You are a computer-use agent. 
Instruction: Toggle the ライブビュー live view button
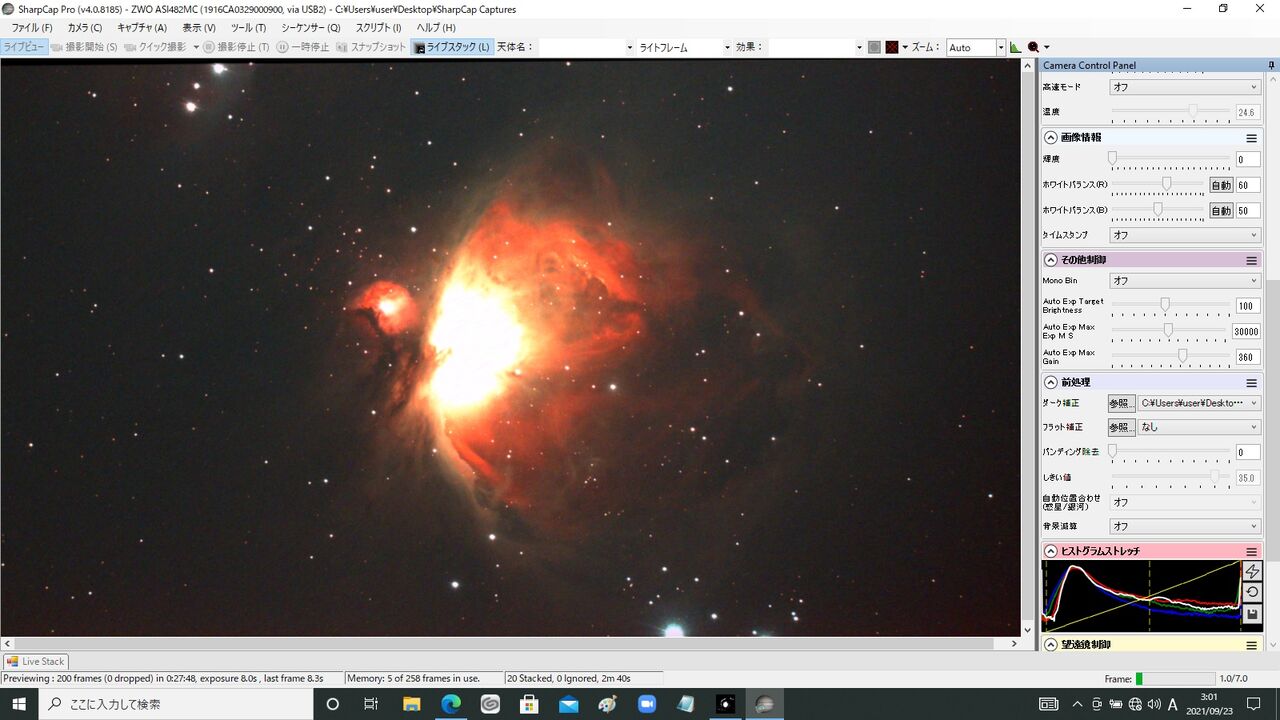tap(24, 47)
